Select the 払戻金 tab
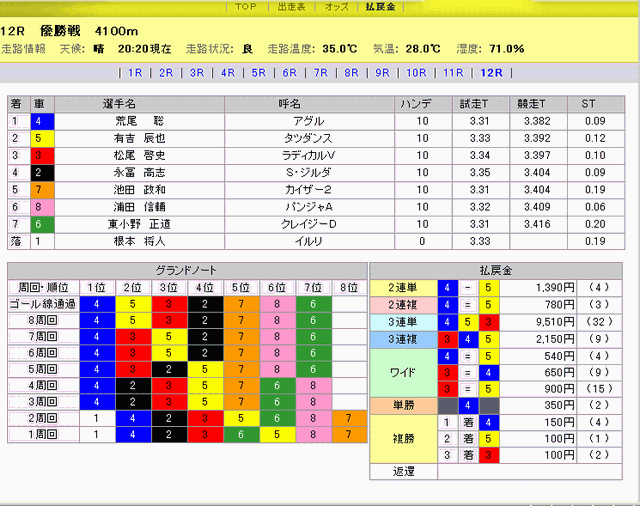The image size is (640, 506). pos(380,7)
